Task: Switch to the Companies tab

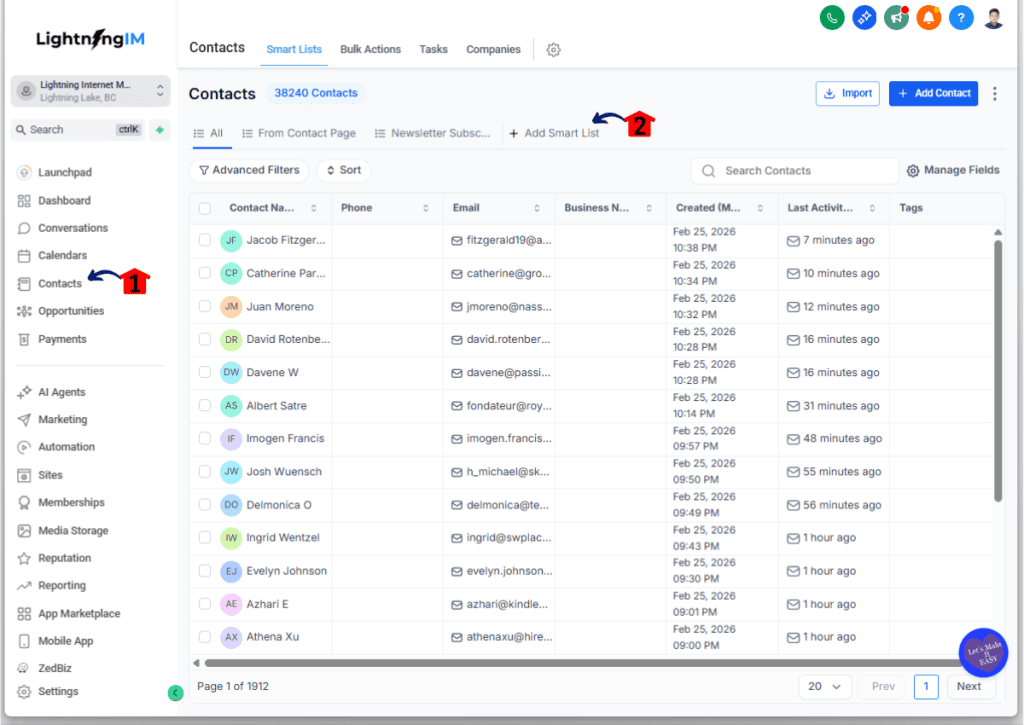Action: point(493,48)
